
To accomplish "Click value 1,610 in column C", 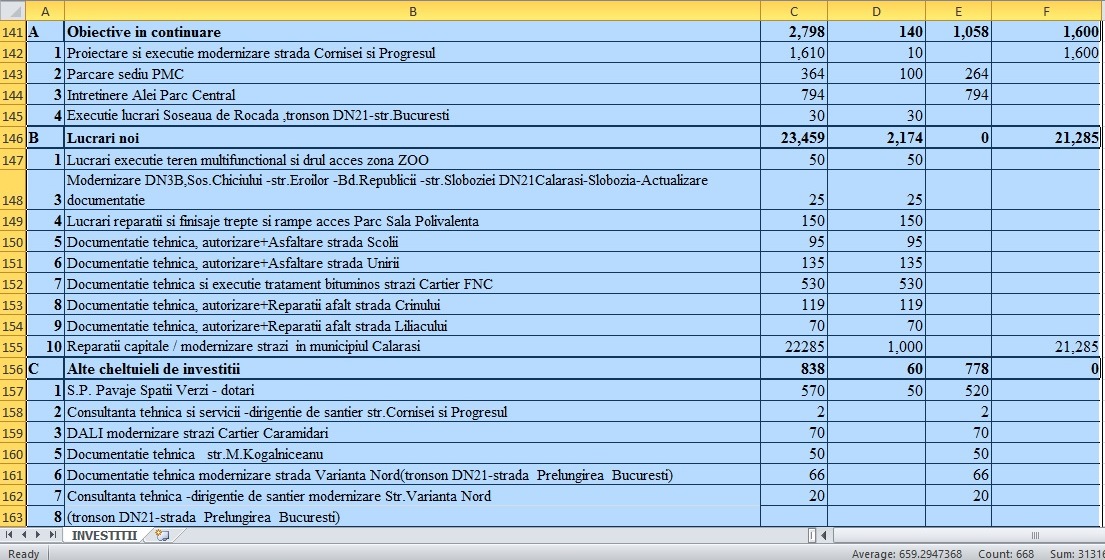I will pos(794,53).
